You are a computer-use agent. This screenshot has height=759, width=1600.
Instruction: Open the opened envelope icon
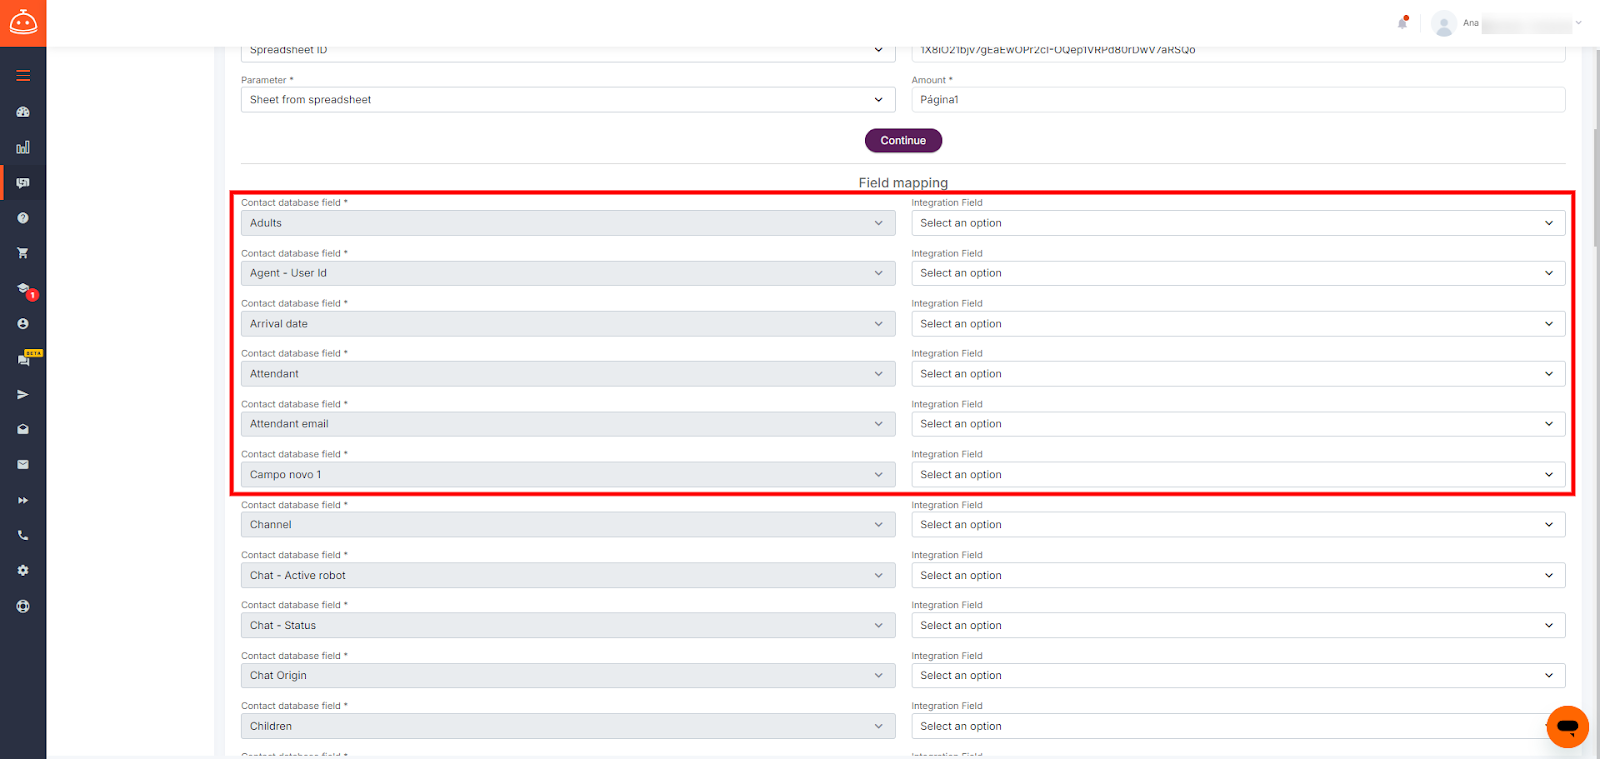click(23, 429)
